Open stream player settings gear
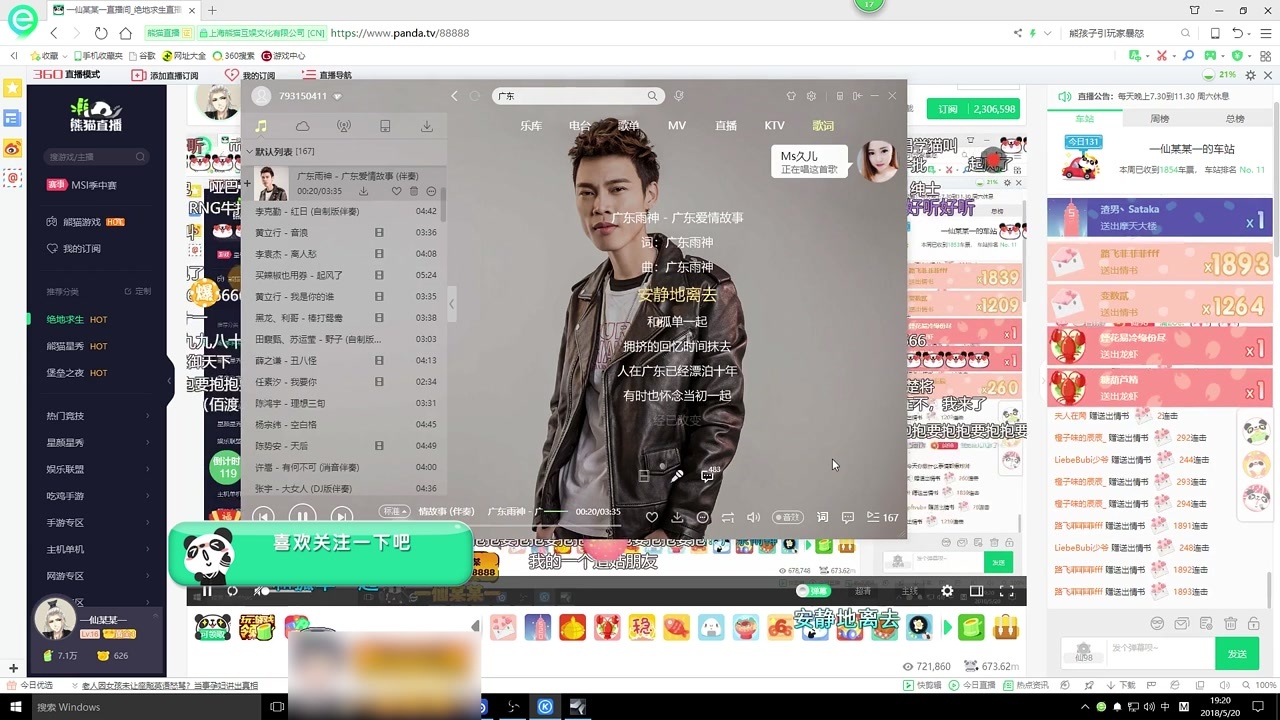The image size is (1280, 720). [947, 591]
